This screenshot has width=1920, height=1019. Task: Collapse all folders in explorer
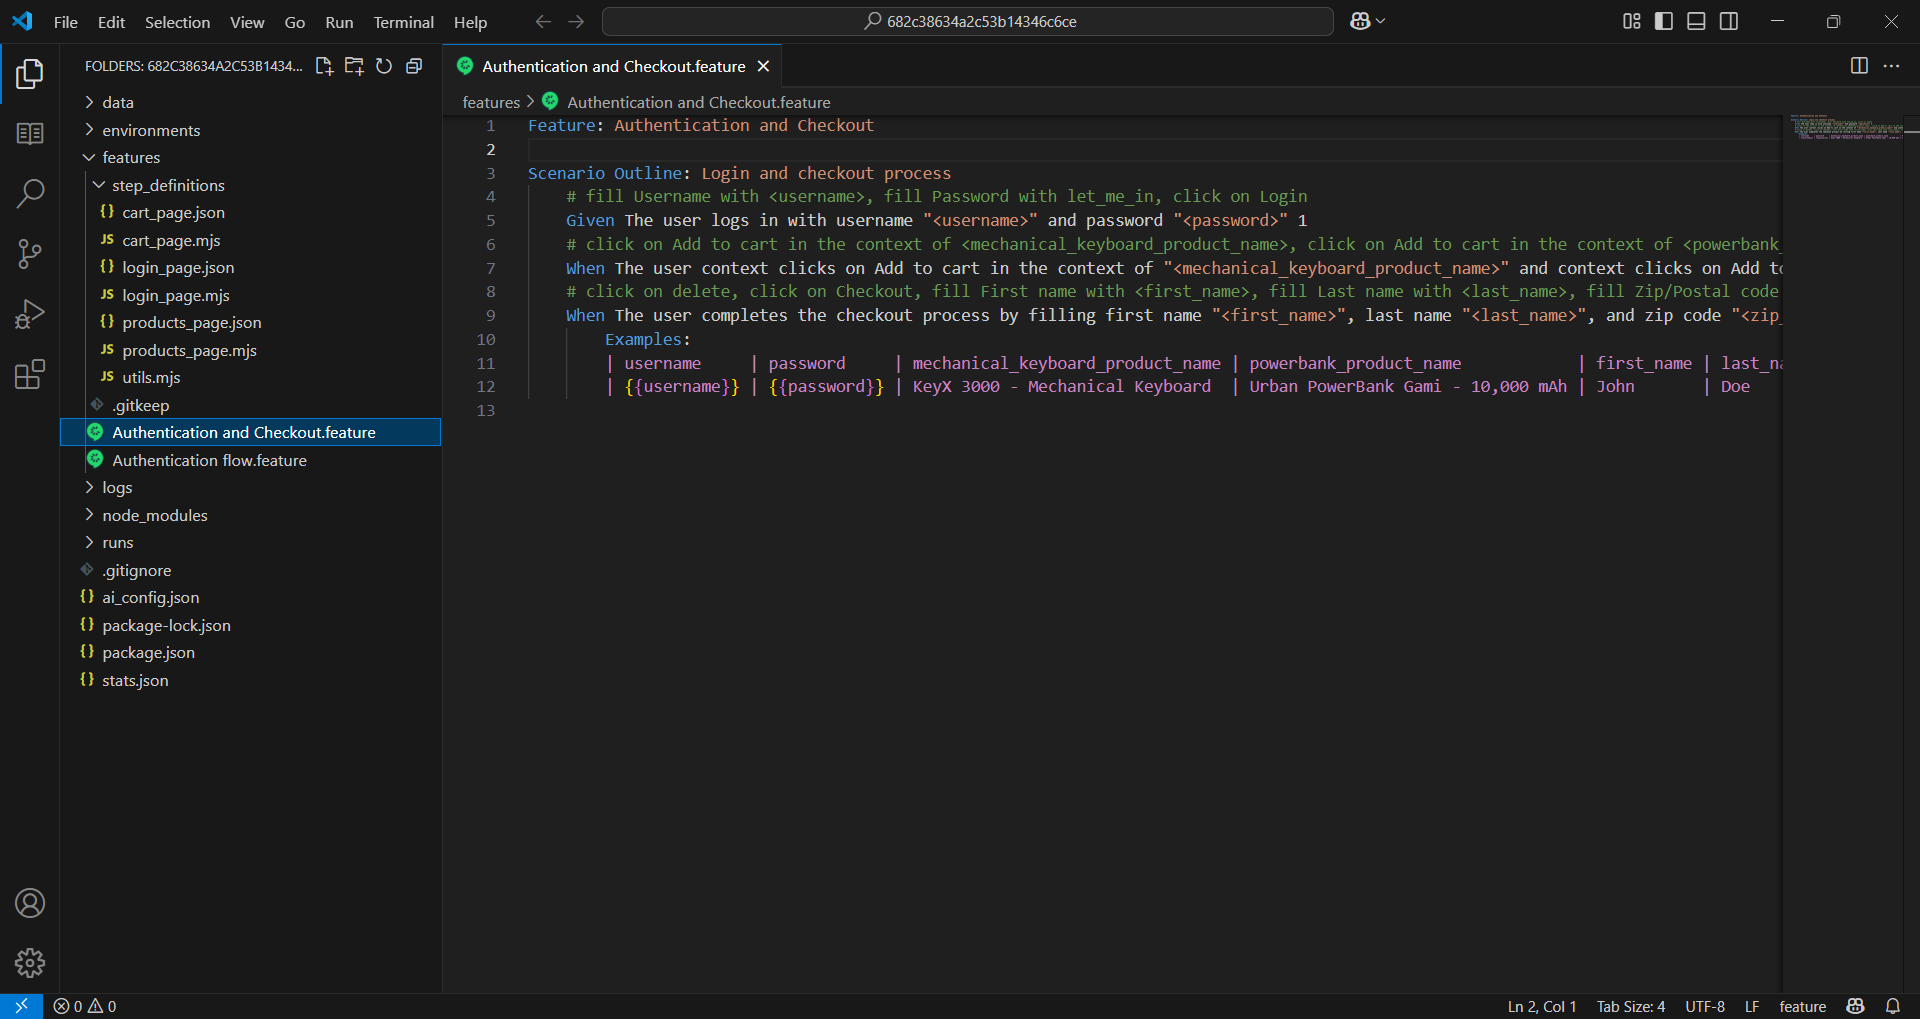pos(414,66)
